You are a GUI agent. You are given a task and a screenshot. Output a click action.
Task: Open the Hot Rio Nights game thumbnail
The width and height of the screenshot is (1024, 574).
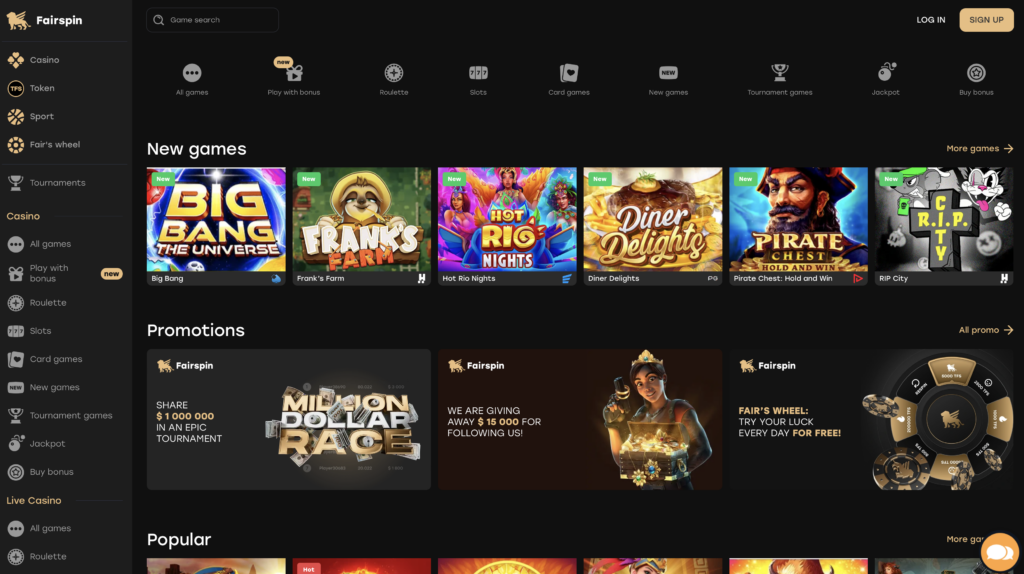point(507,226)
